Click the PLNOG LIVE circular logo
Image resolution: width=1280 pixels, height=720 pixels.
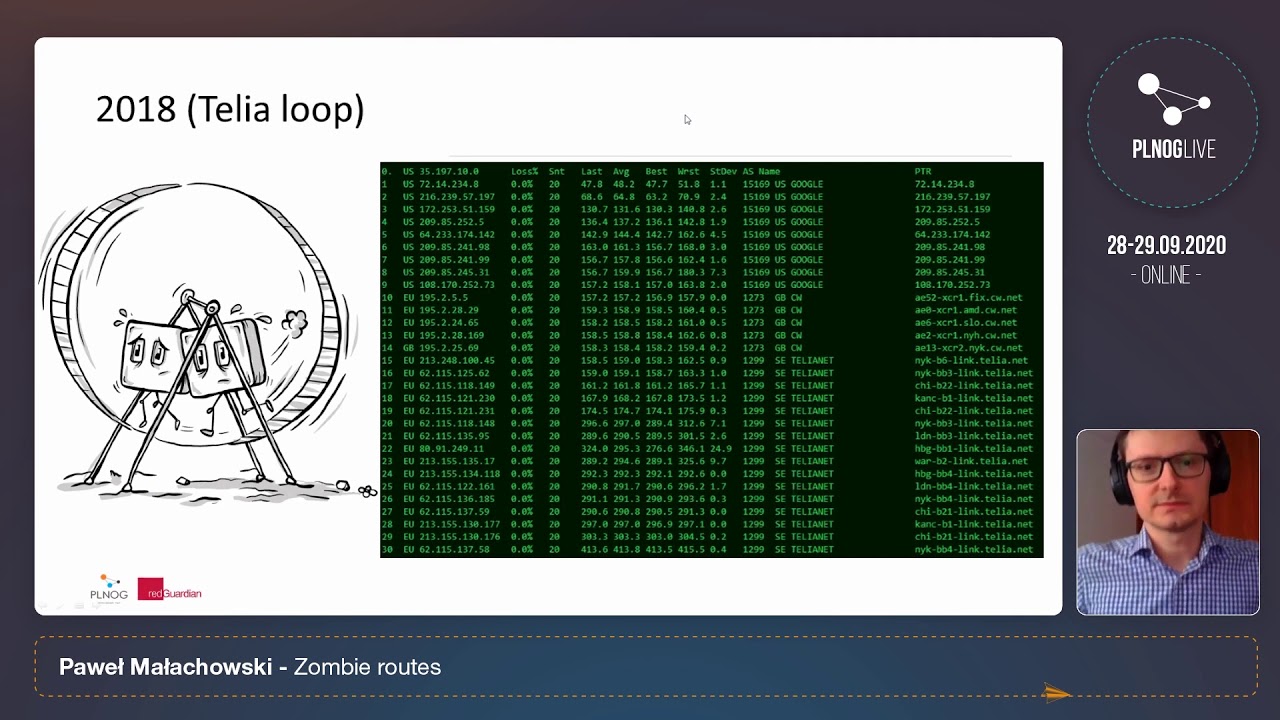(x=1173, y=122)
